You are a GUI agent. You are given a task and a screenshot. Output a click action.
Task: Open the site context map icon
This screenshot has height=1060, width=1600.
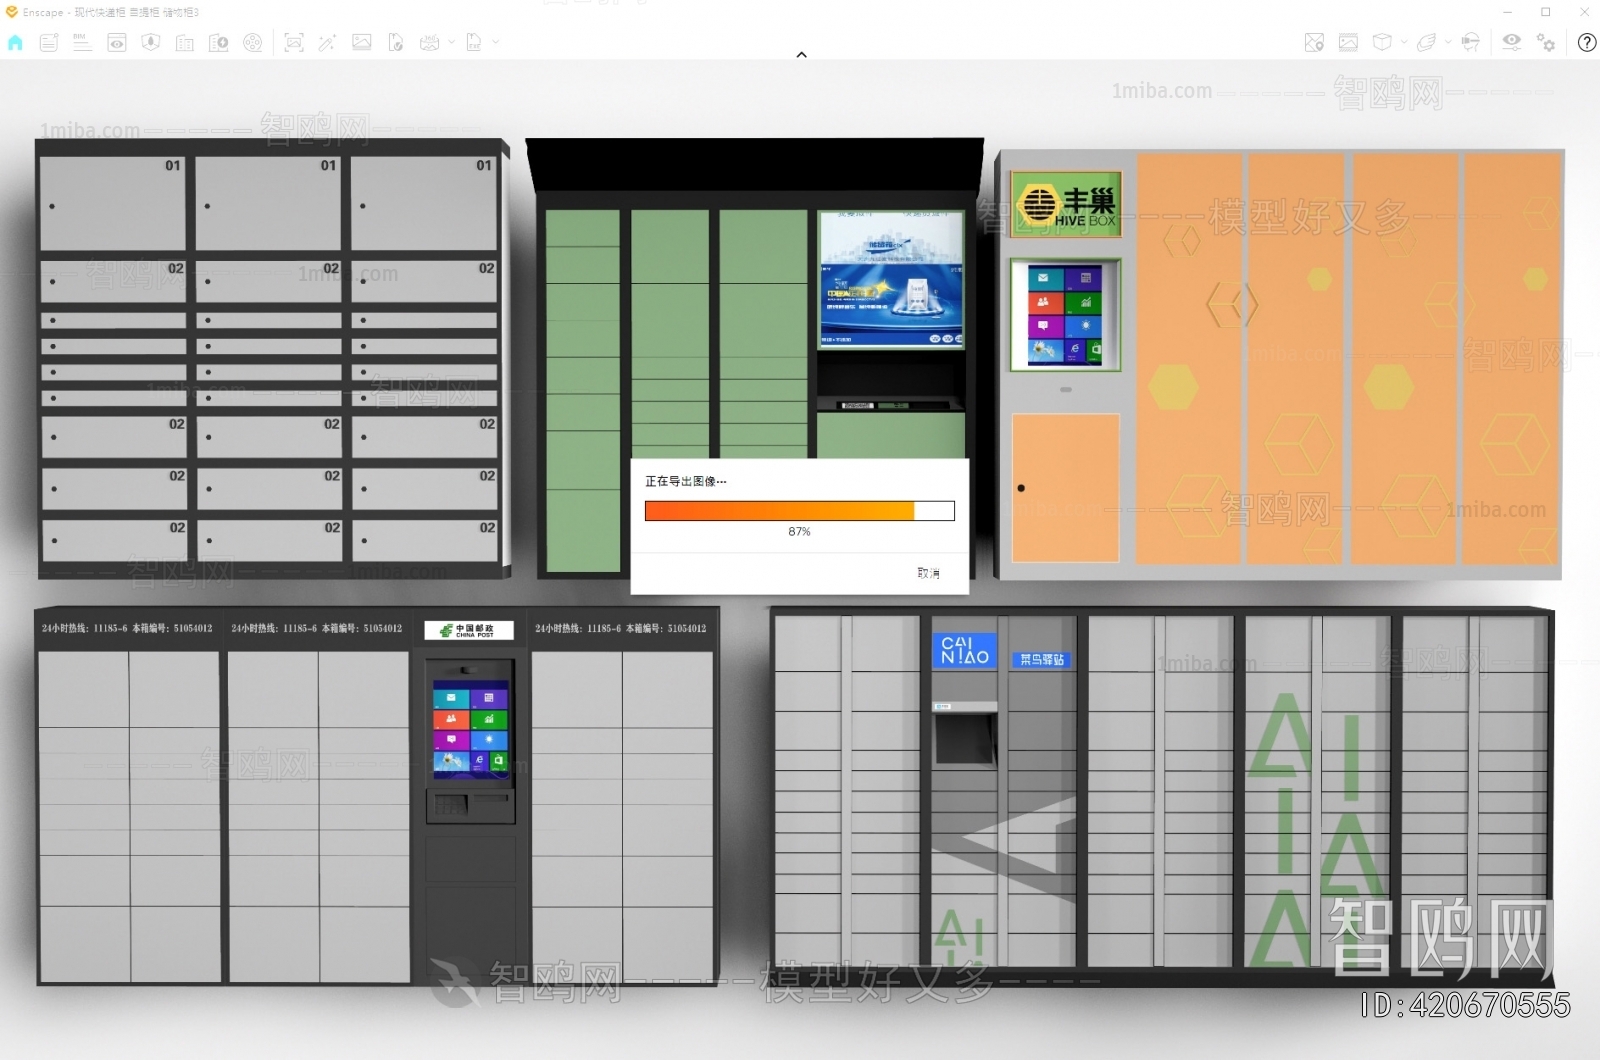coord(1314,42)
